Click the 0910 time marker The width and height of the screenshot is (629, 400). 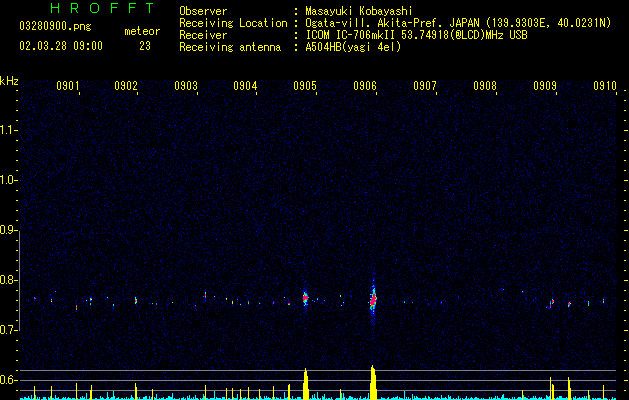(x=605, y=86)
